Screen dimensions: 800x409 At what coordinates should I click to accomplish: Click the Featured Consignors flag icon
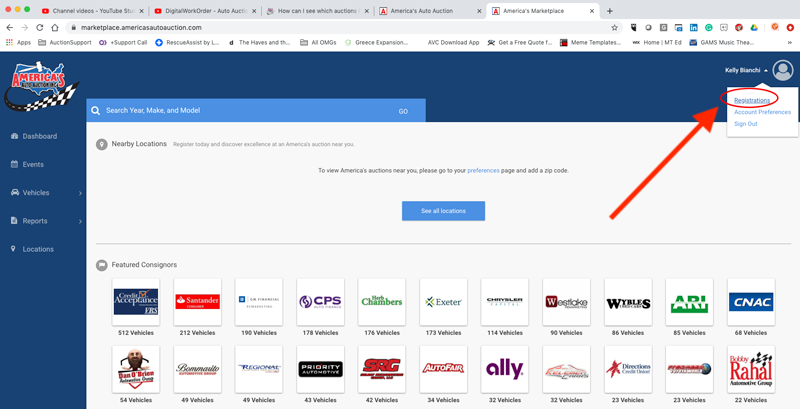(102, 265)
